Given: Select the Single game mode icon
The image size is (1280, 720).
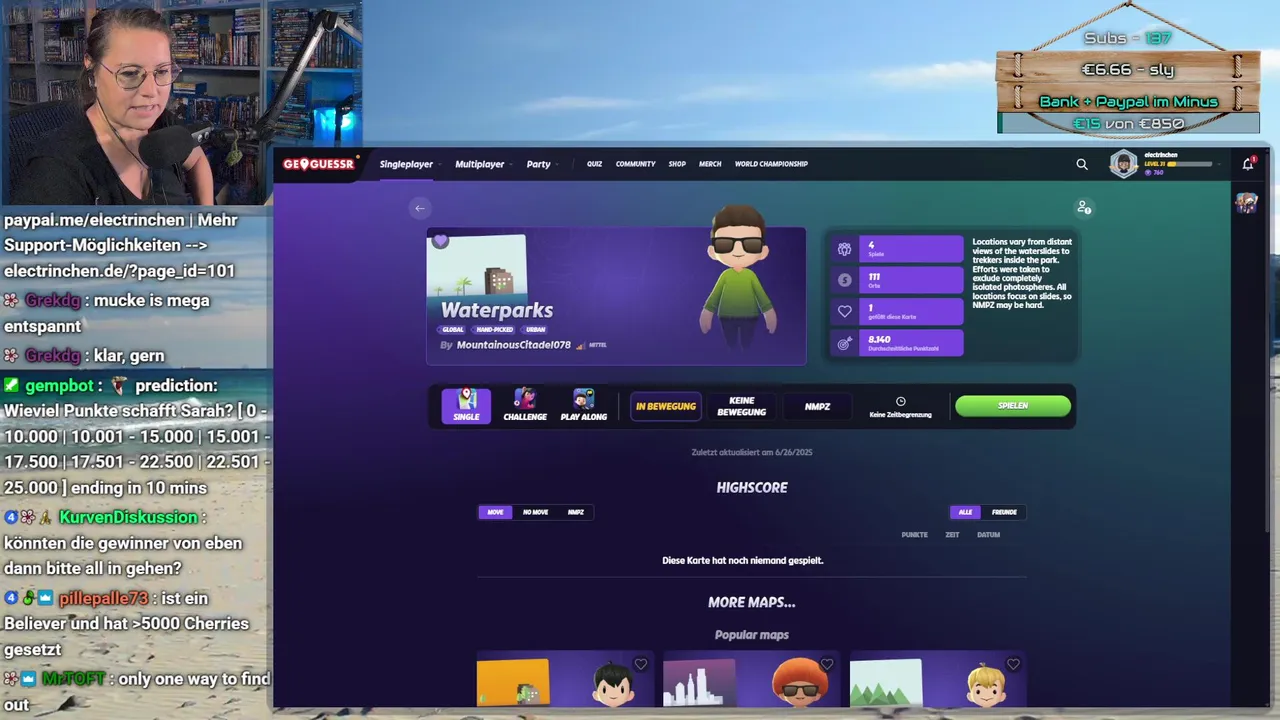Looking at the screenshot, I should pos(466,406).
